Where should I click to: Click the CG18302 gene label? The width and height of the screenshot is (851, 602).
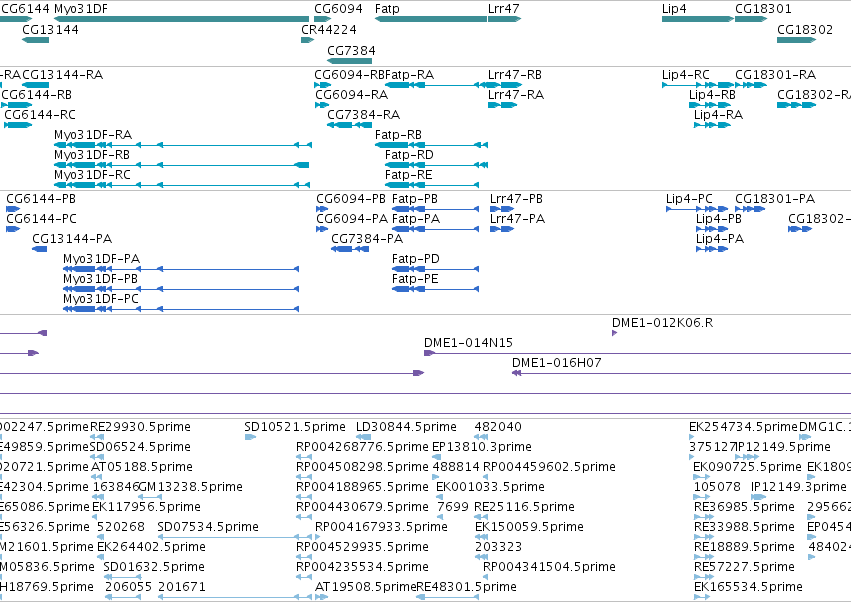(x=805, y=29)
